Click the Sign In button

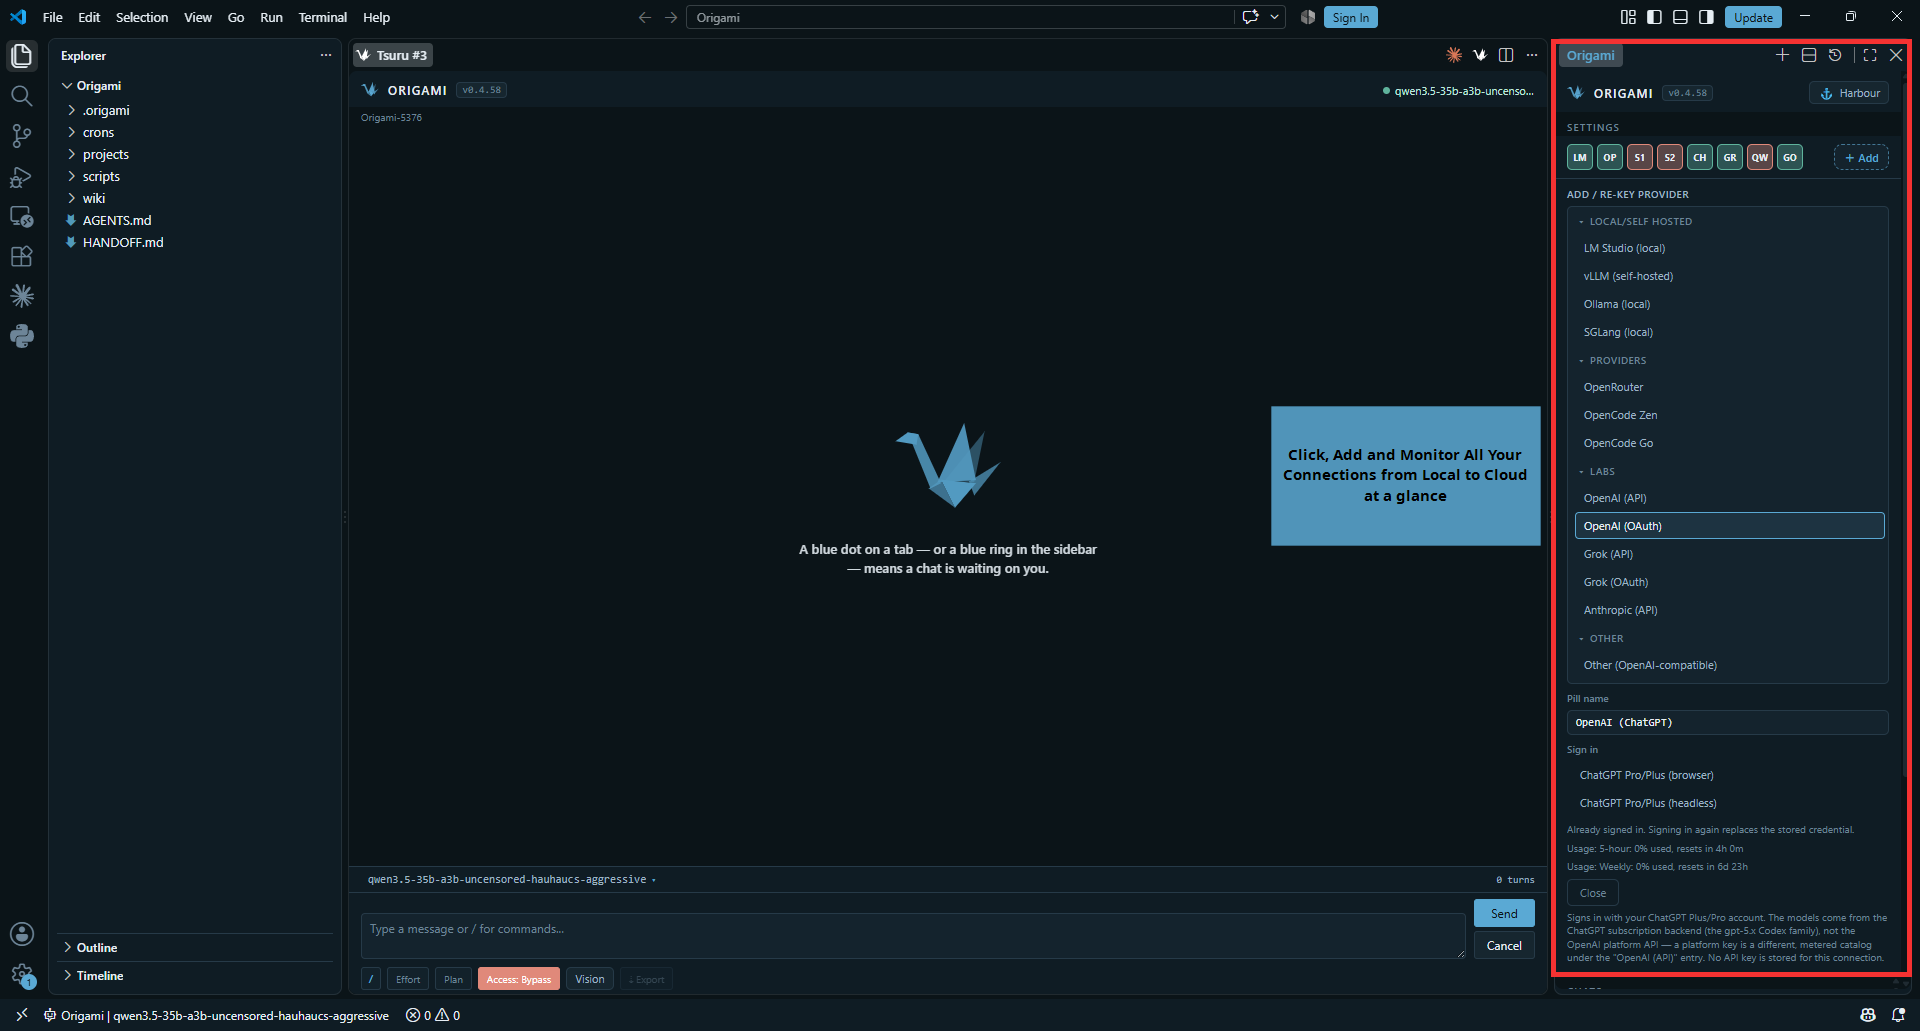(1350, 17)
